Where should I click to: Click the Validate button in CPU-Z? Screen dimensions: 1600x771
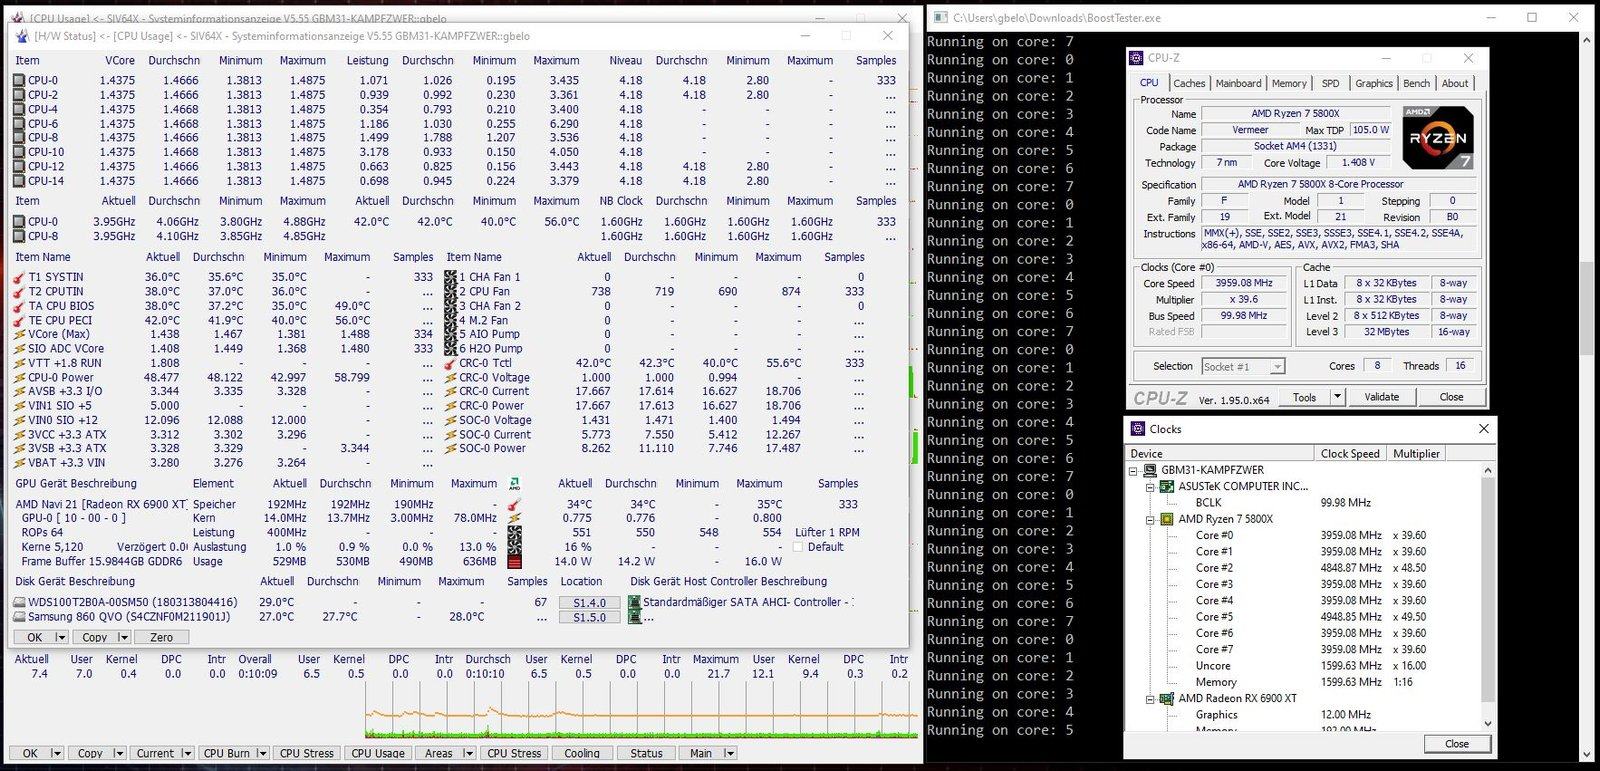(x=1382, y=397)
